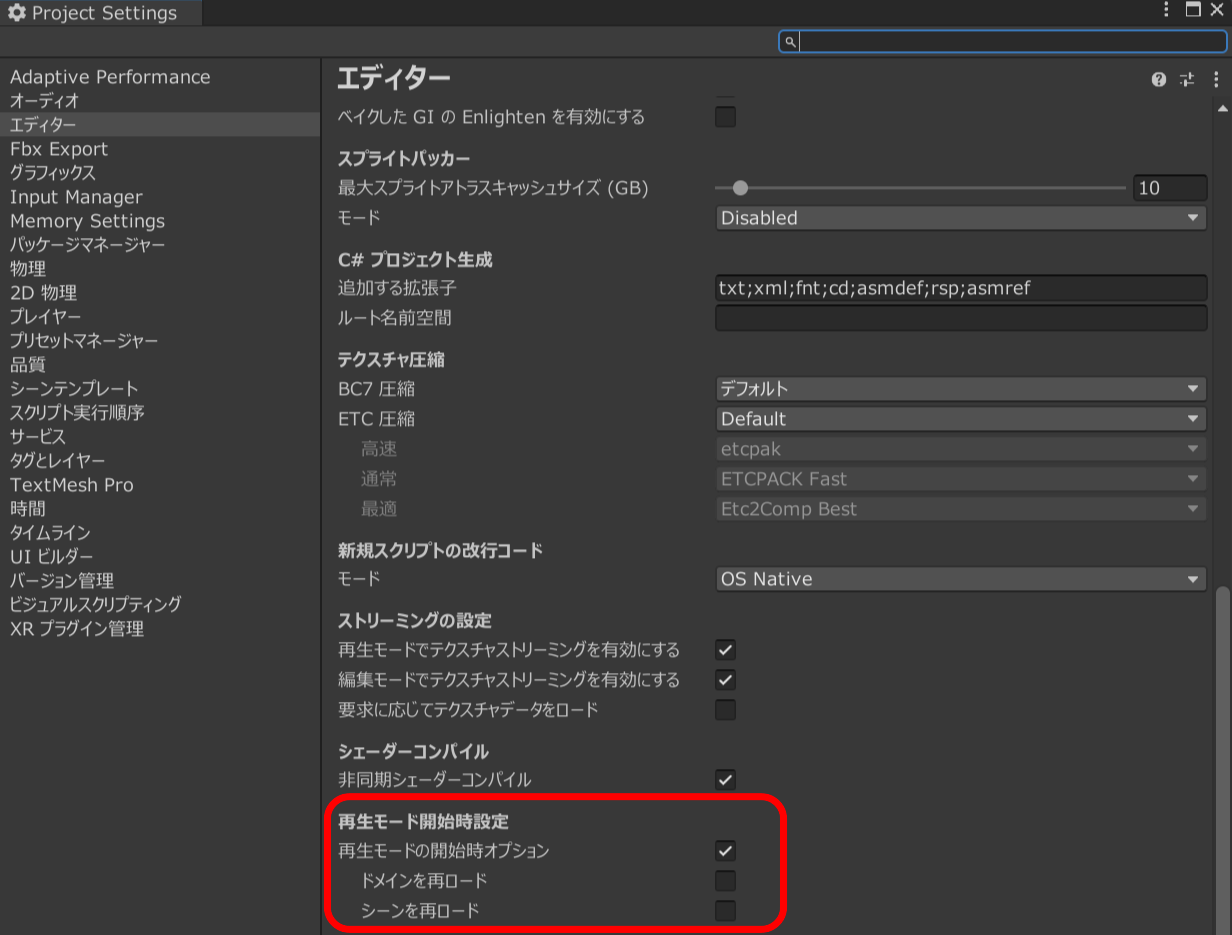
Task: Click the gear icon in the Project Settings title
Action: (16, 12)
